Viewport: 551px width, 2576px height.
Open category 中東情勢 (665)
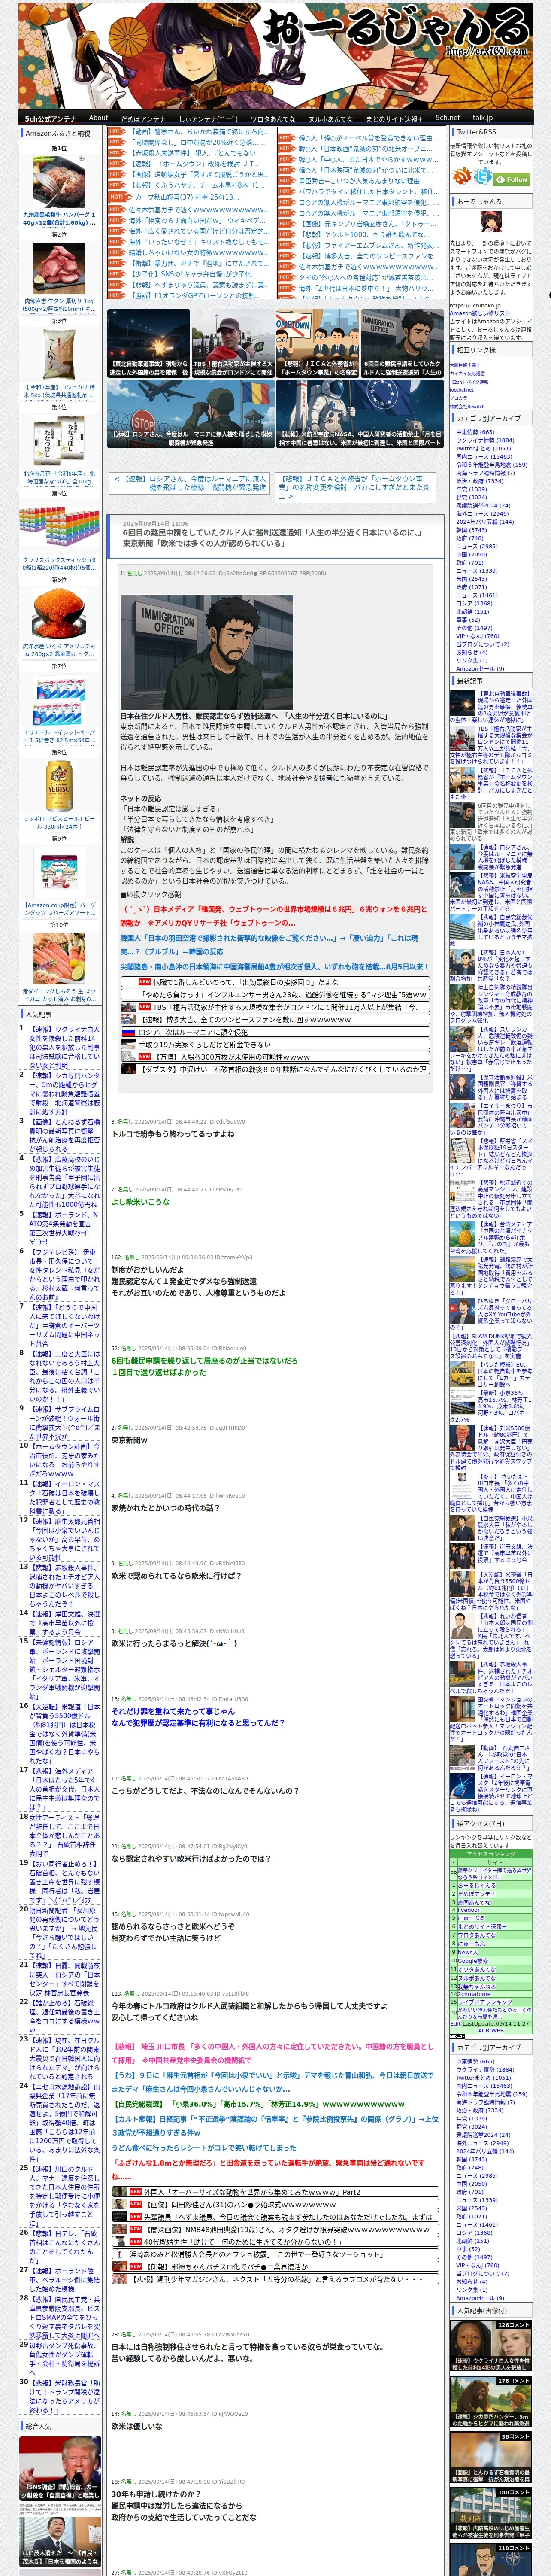(x=475, y=432)
